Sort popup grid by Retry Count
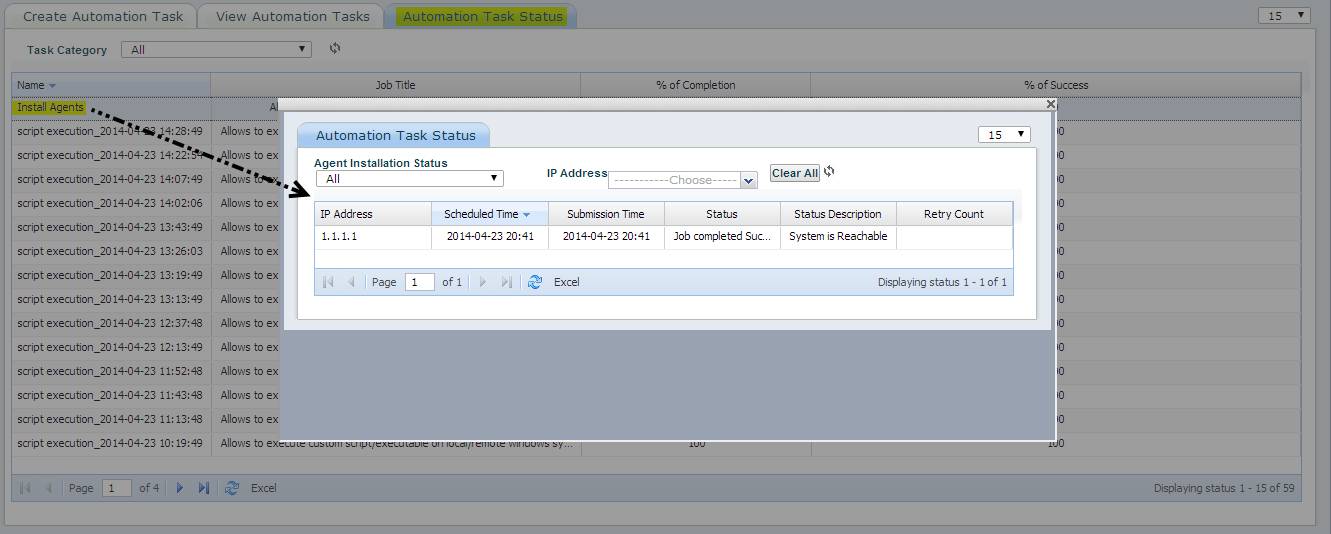The height and width of the screenshot is (534, 1331). (x=953, y=214)
